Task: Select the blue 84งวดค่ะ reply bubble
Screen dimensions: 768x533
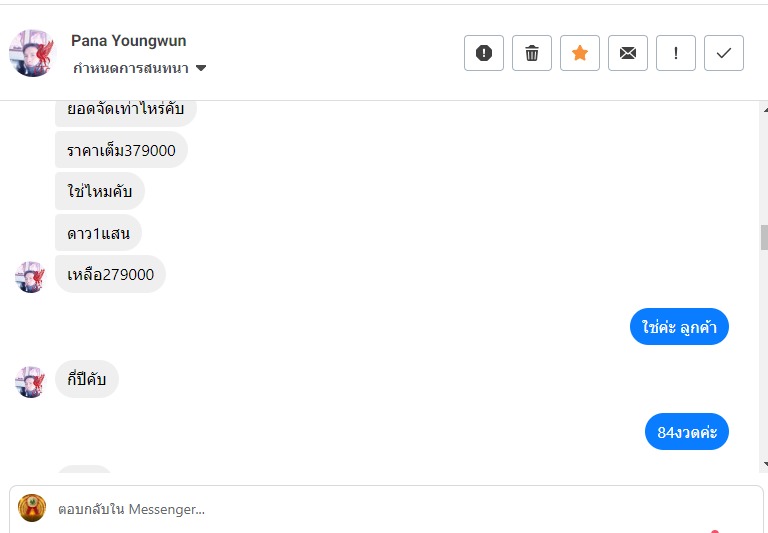Action: (687, 432)
